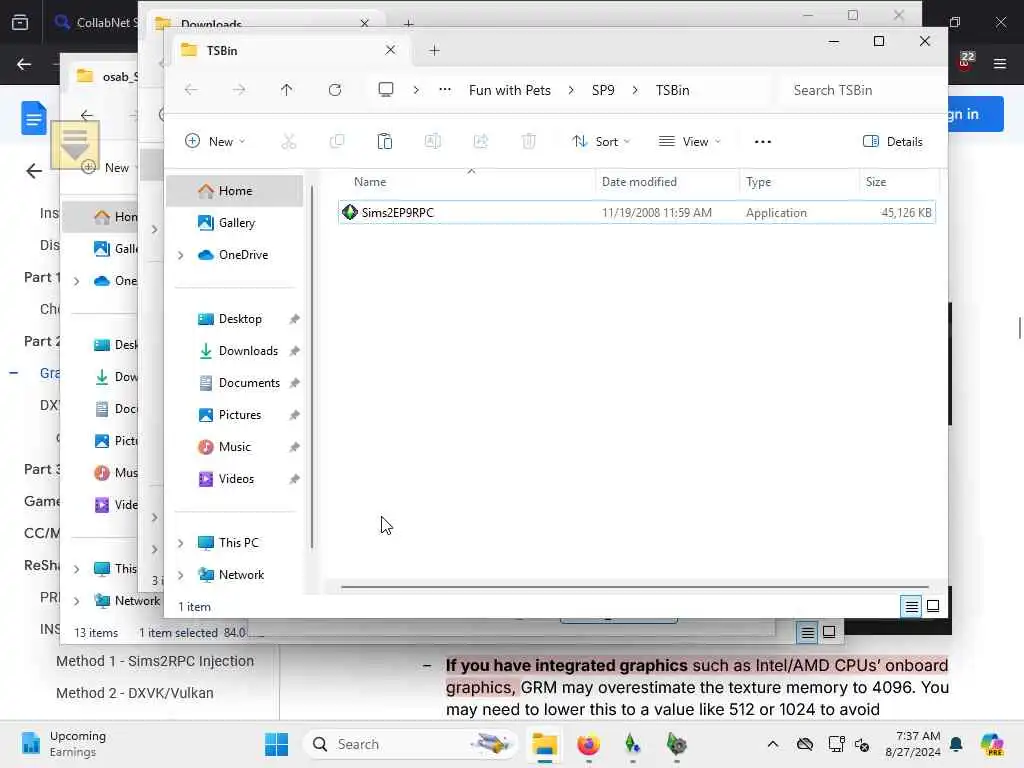
Task: Click the Copy icon in toolbar
Action: (337, 142)
